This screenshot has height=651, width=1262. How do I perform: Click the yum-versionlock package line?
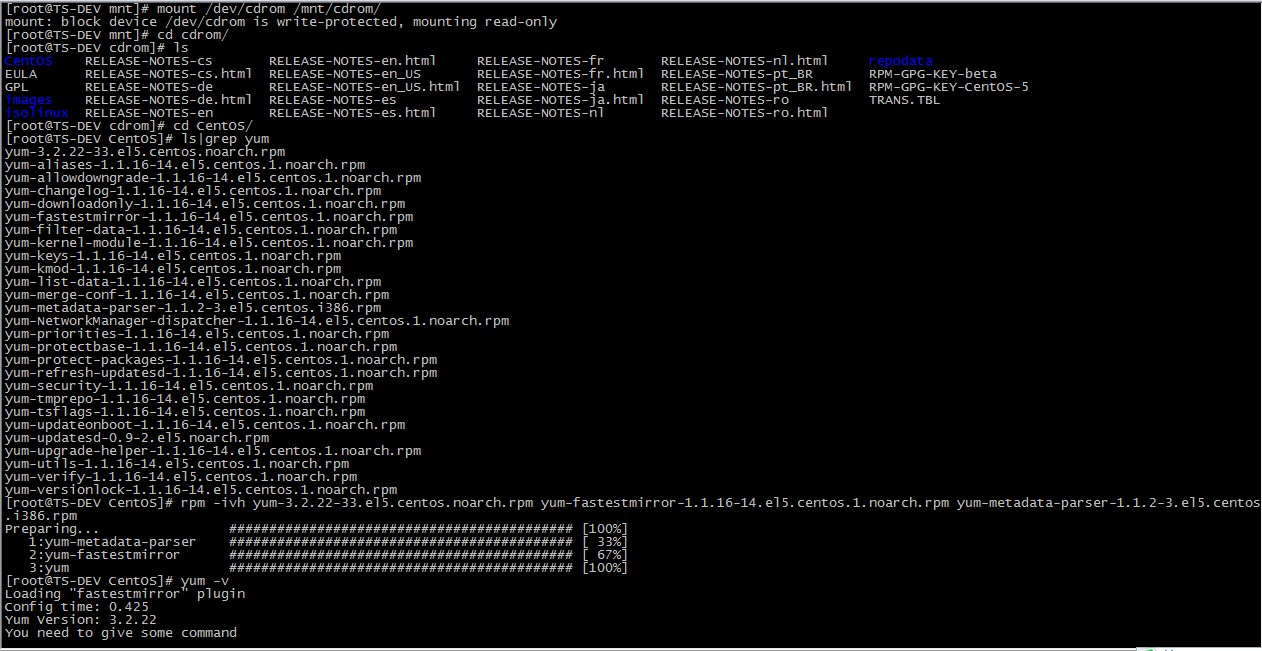click(x=201, y=490)
